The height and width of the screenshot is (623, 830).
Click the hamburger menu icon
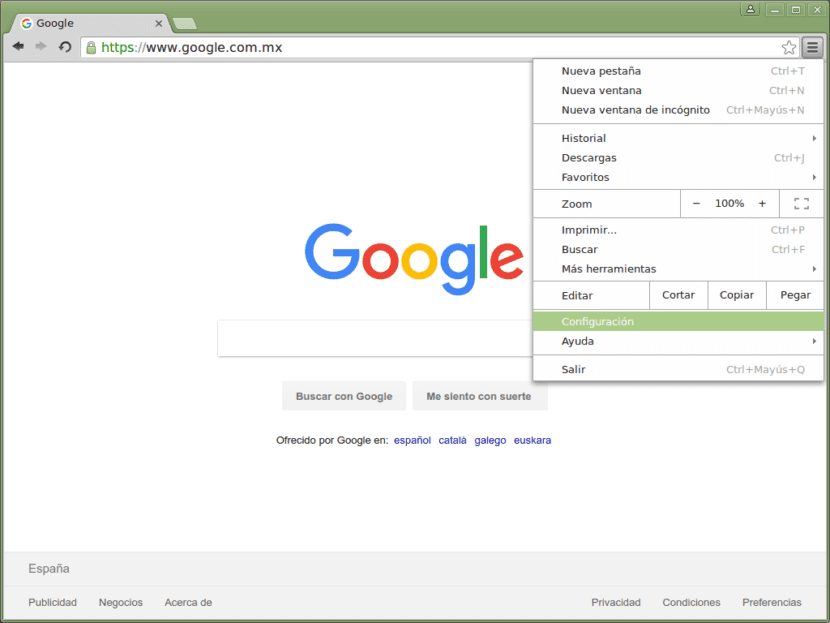(x=813, y=46)
